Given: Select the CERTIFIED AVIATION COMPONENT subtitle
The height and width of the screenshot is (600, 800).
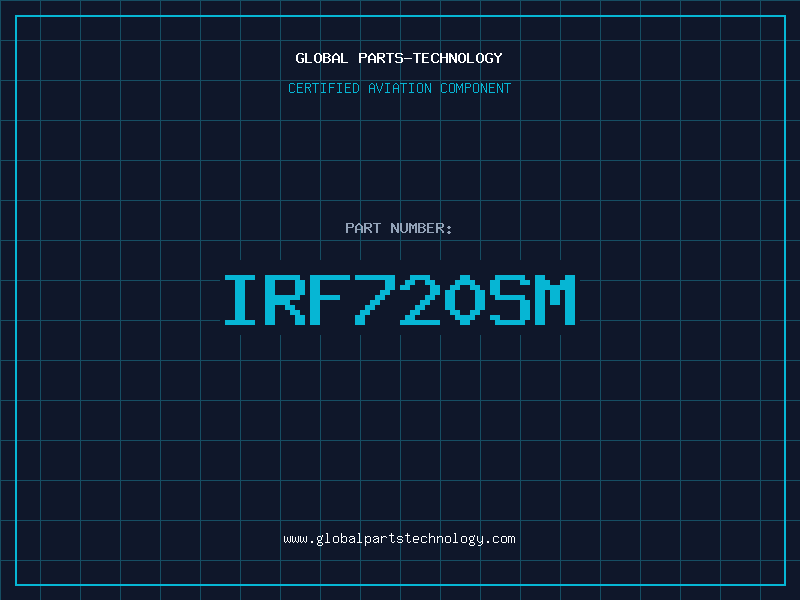Looking at the screenshot, I should (399, 89).
